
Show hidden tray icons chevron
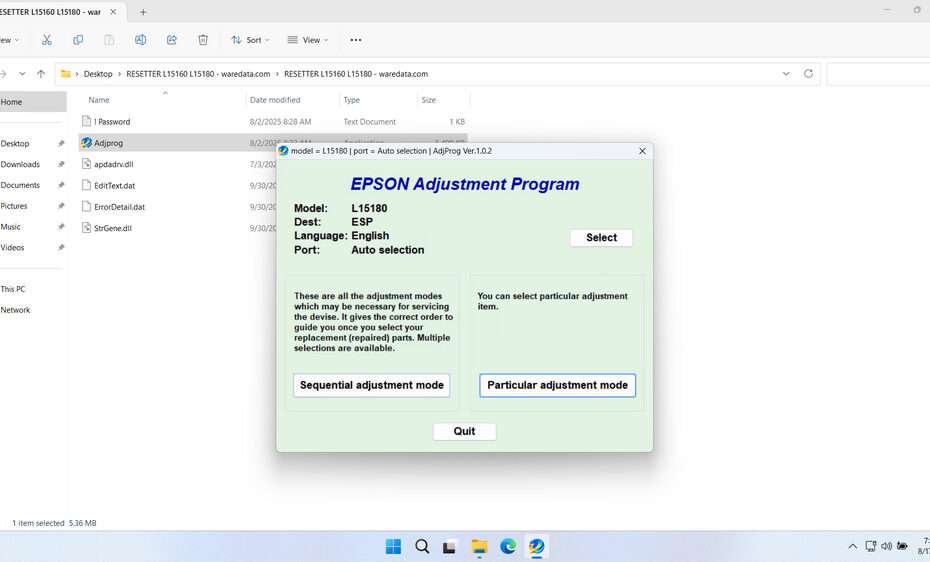(x=852, y=546)
